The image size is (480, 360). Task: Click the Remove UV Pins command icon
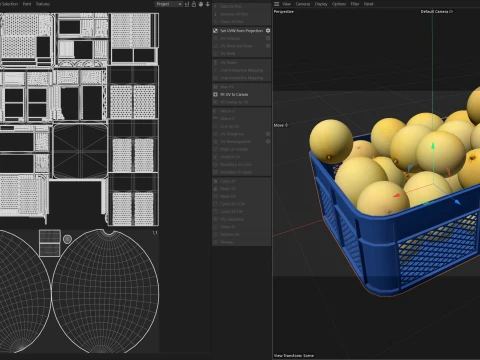tap(215, 14)
